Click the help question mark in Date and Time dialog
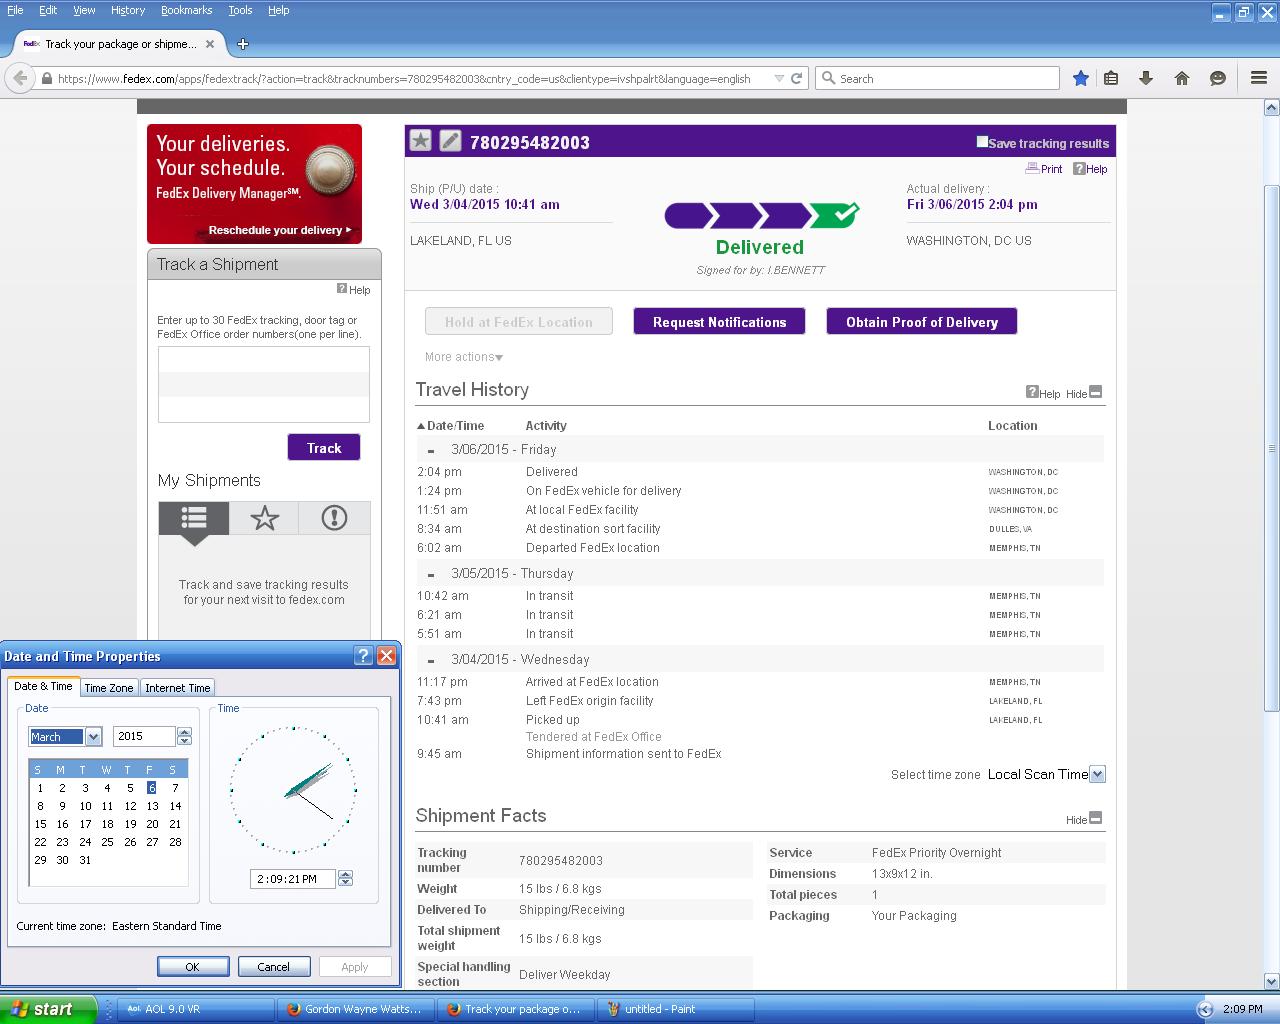The height and width of the screenshot is (1024, 1280). point(364,656)
